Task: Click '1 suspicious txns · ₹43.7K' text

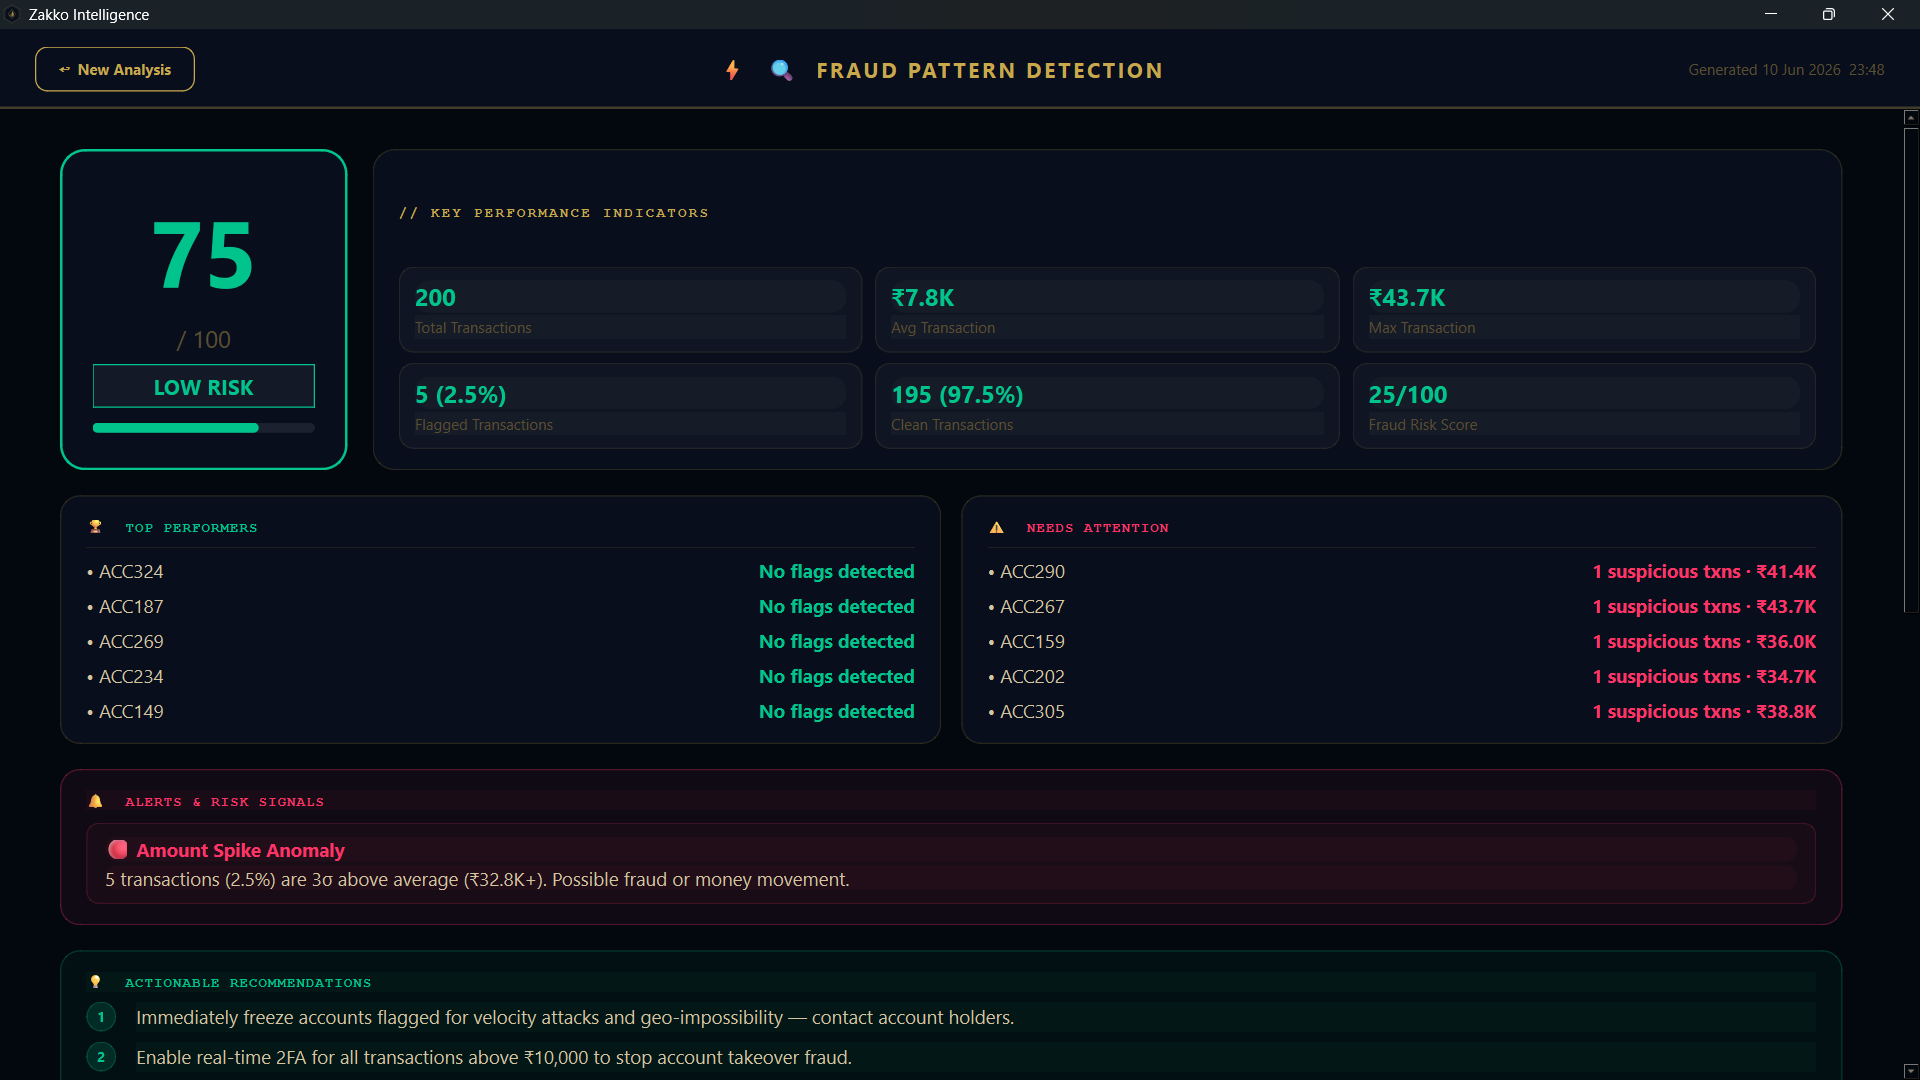Action: tap(1704, 607)
